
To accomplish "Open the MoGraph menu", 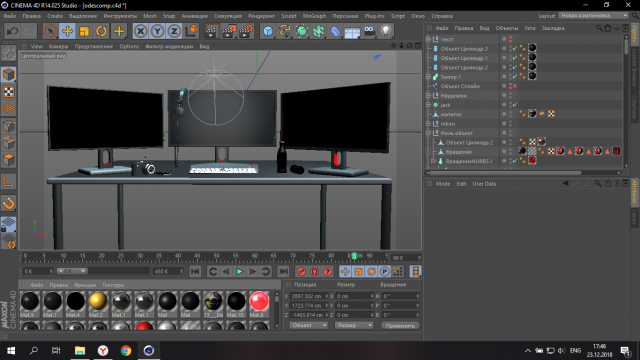I will click(x=314, y=16).
